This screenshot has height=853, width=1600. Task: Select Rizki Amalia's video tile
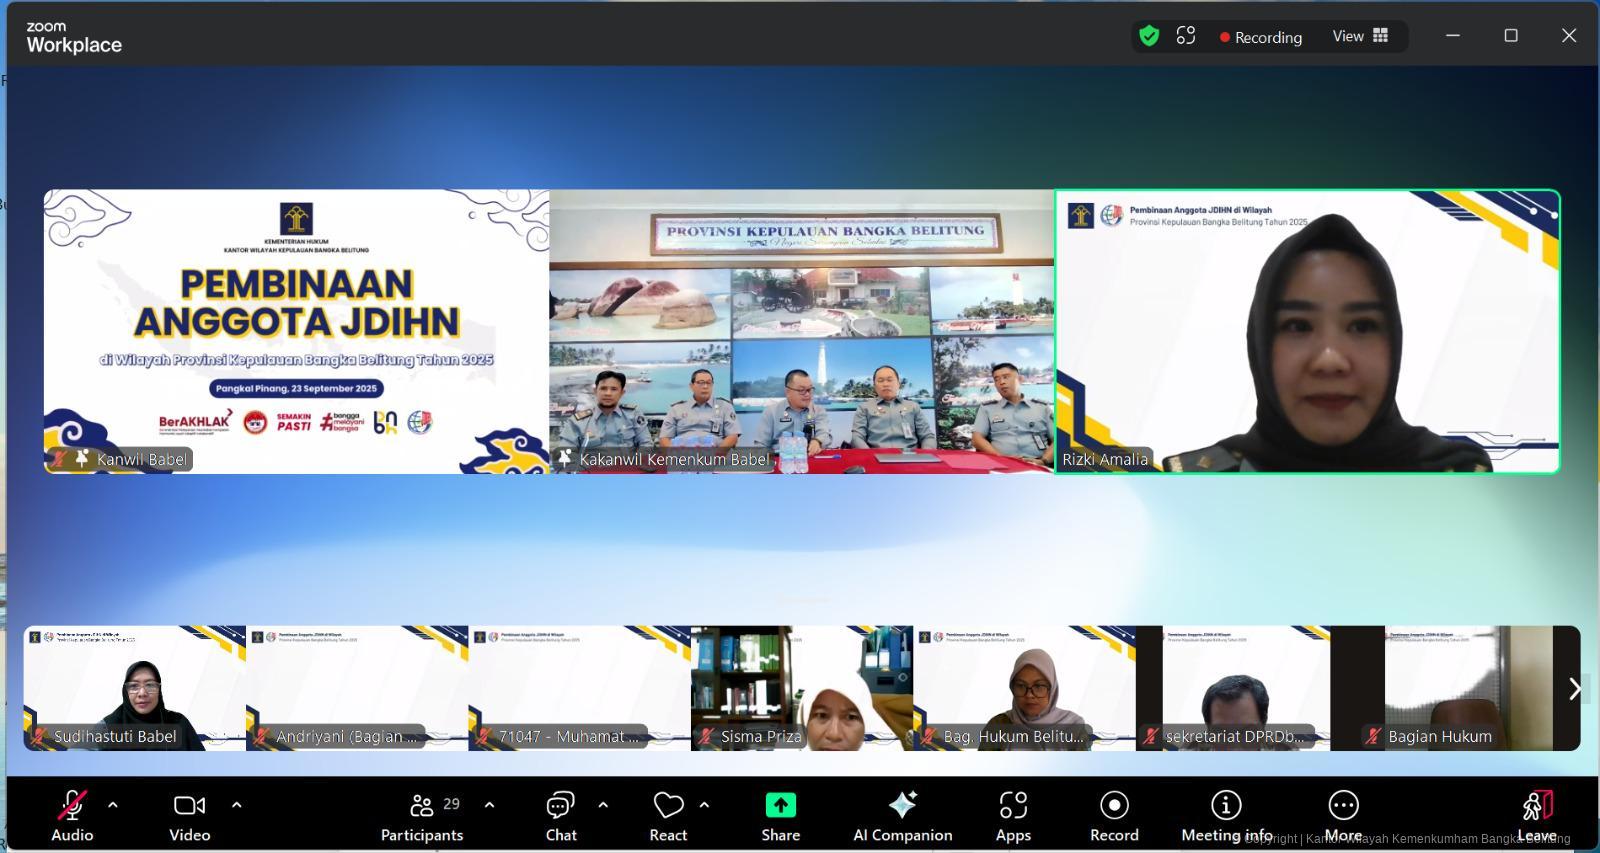(x=1307, y=331)
